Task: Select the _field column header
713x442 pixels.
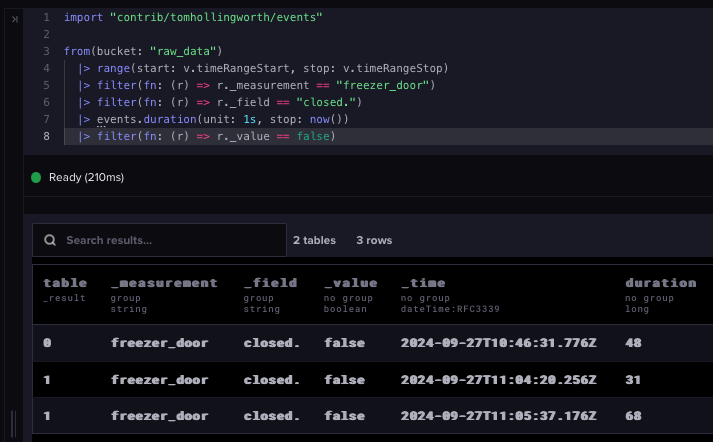Action: click(x=270, y=283)
